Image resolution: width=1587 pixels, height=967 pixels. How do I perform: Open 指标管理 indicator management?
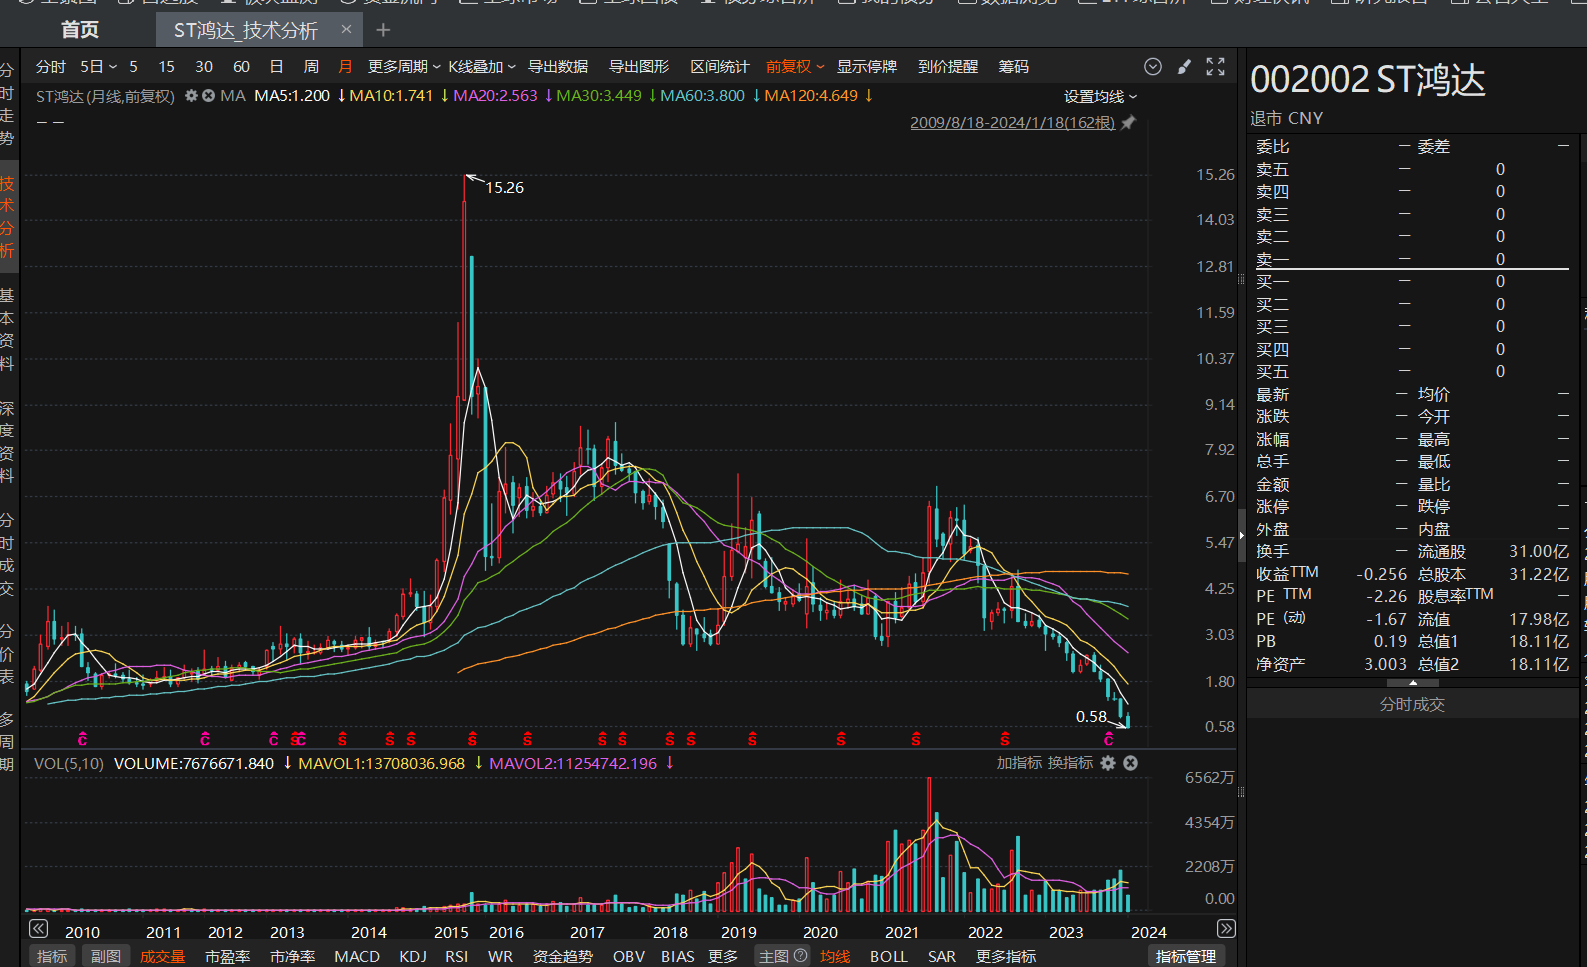point(1185,956)
